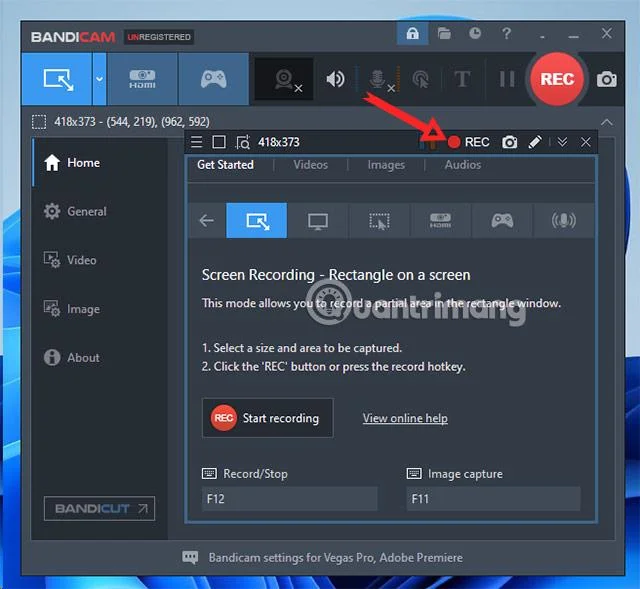Toggle the webcam overlay icon
This screenshot has width=640, height=589.
pyautogui.click(x=284, y=79)
